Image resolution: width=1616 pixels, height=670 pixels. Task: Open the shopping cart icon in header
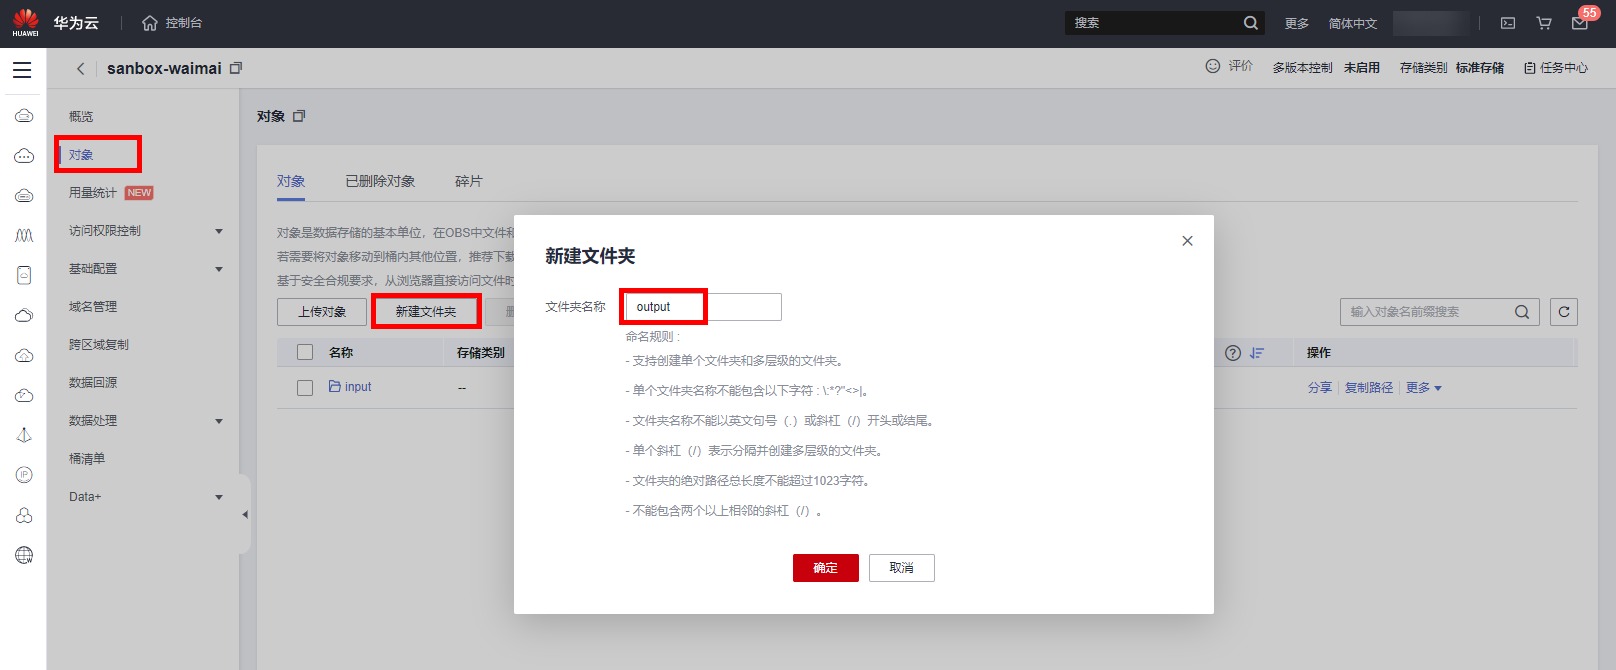[1544, 23]
